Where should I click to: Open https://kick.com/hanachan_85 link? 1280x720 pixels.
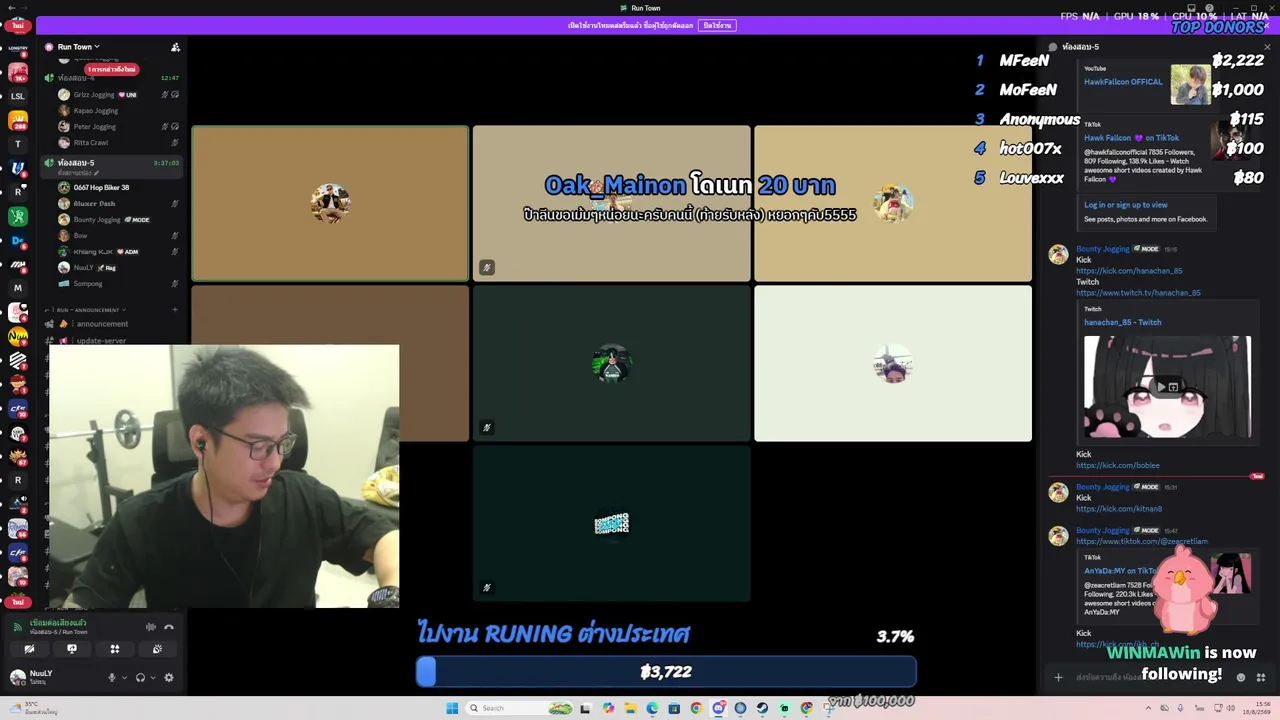pyautogui.click(x=1129, y=271)
